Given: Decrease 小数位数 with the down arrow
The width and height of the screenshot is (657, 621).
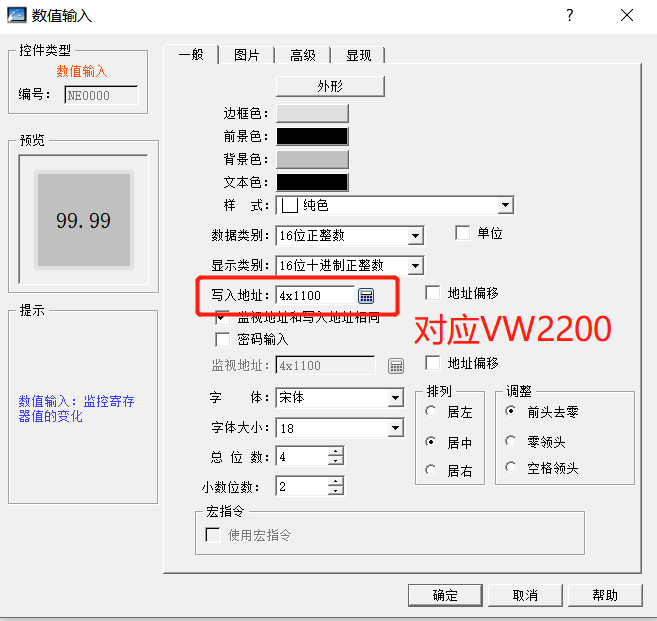Looking at the screenshot, I should 336,490.
